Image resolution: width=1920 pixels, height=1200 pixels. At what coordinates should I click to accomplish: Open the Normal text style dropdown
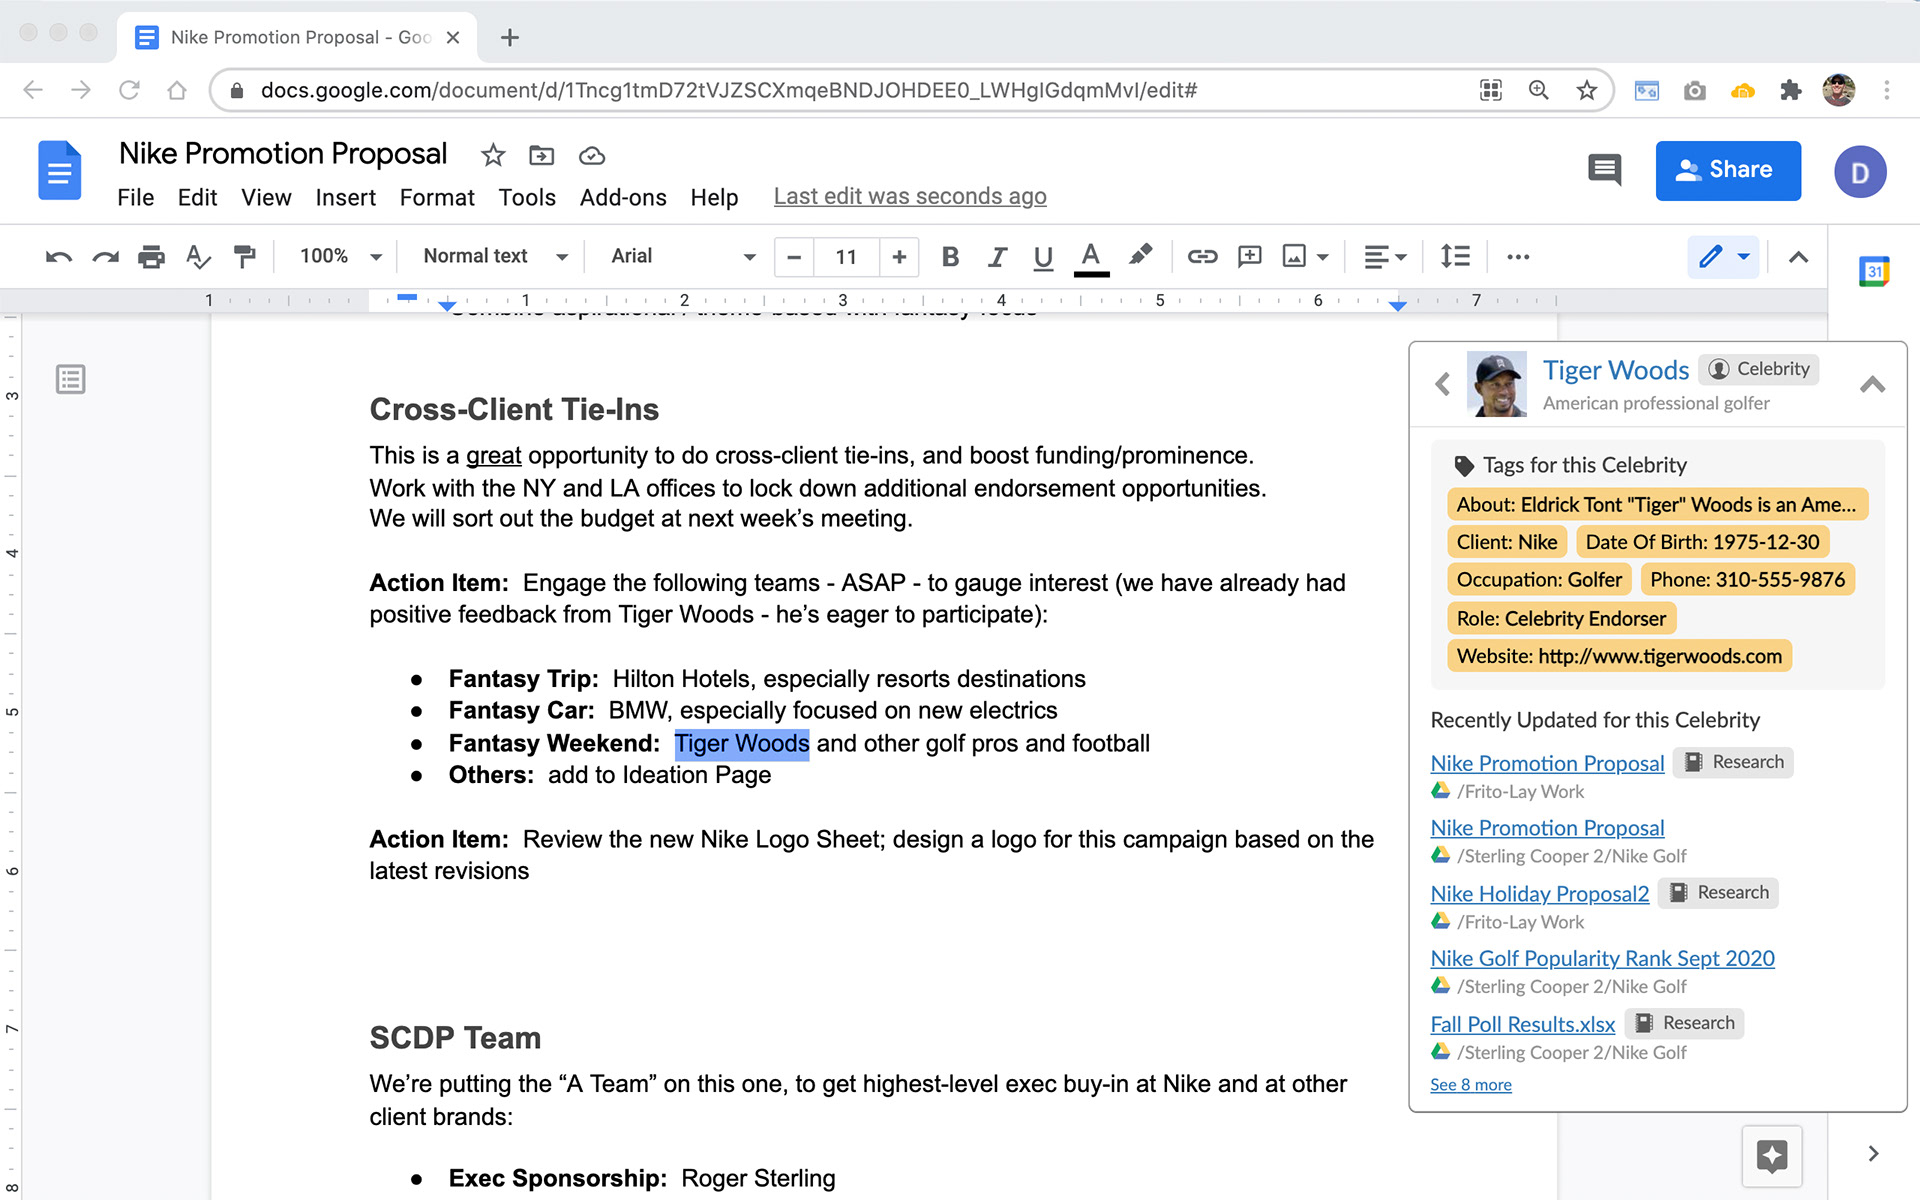[496, 256]
